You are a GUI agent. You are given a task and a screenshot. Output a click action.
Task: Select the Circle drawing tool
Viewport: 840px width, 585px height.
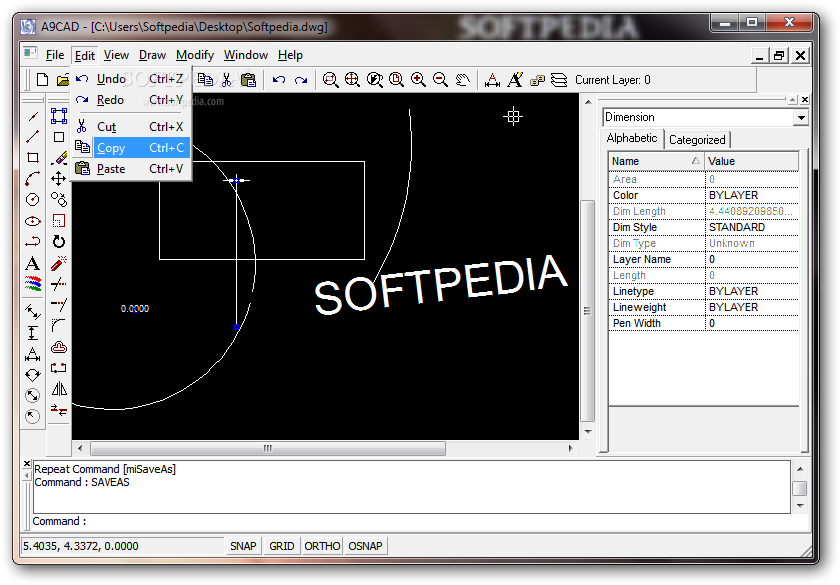33,200
